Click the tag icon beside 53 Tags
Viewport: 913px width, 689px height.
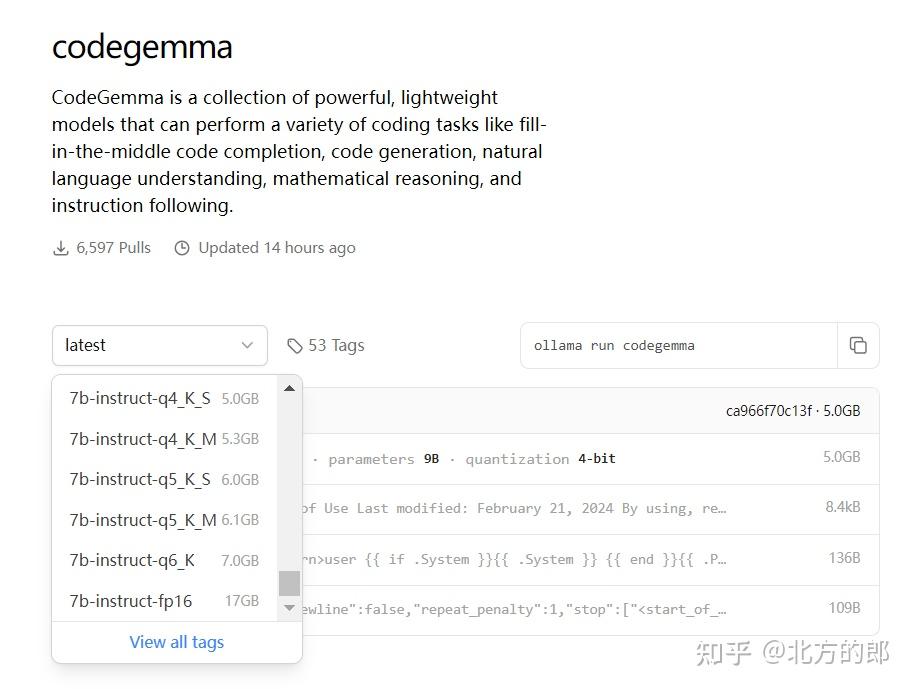295,345
